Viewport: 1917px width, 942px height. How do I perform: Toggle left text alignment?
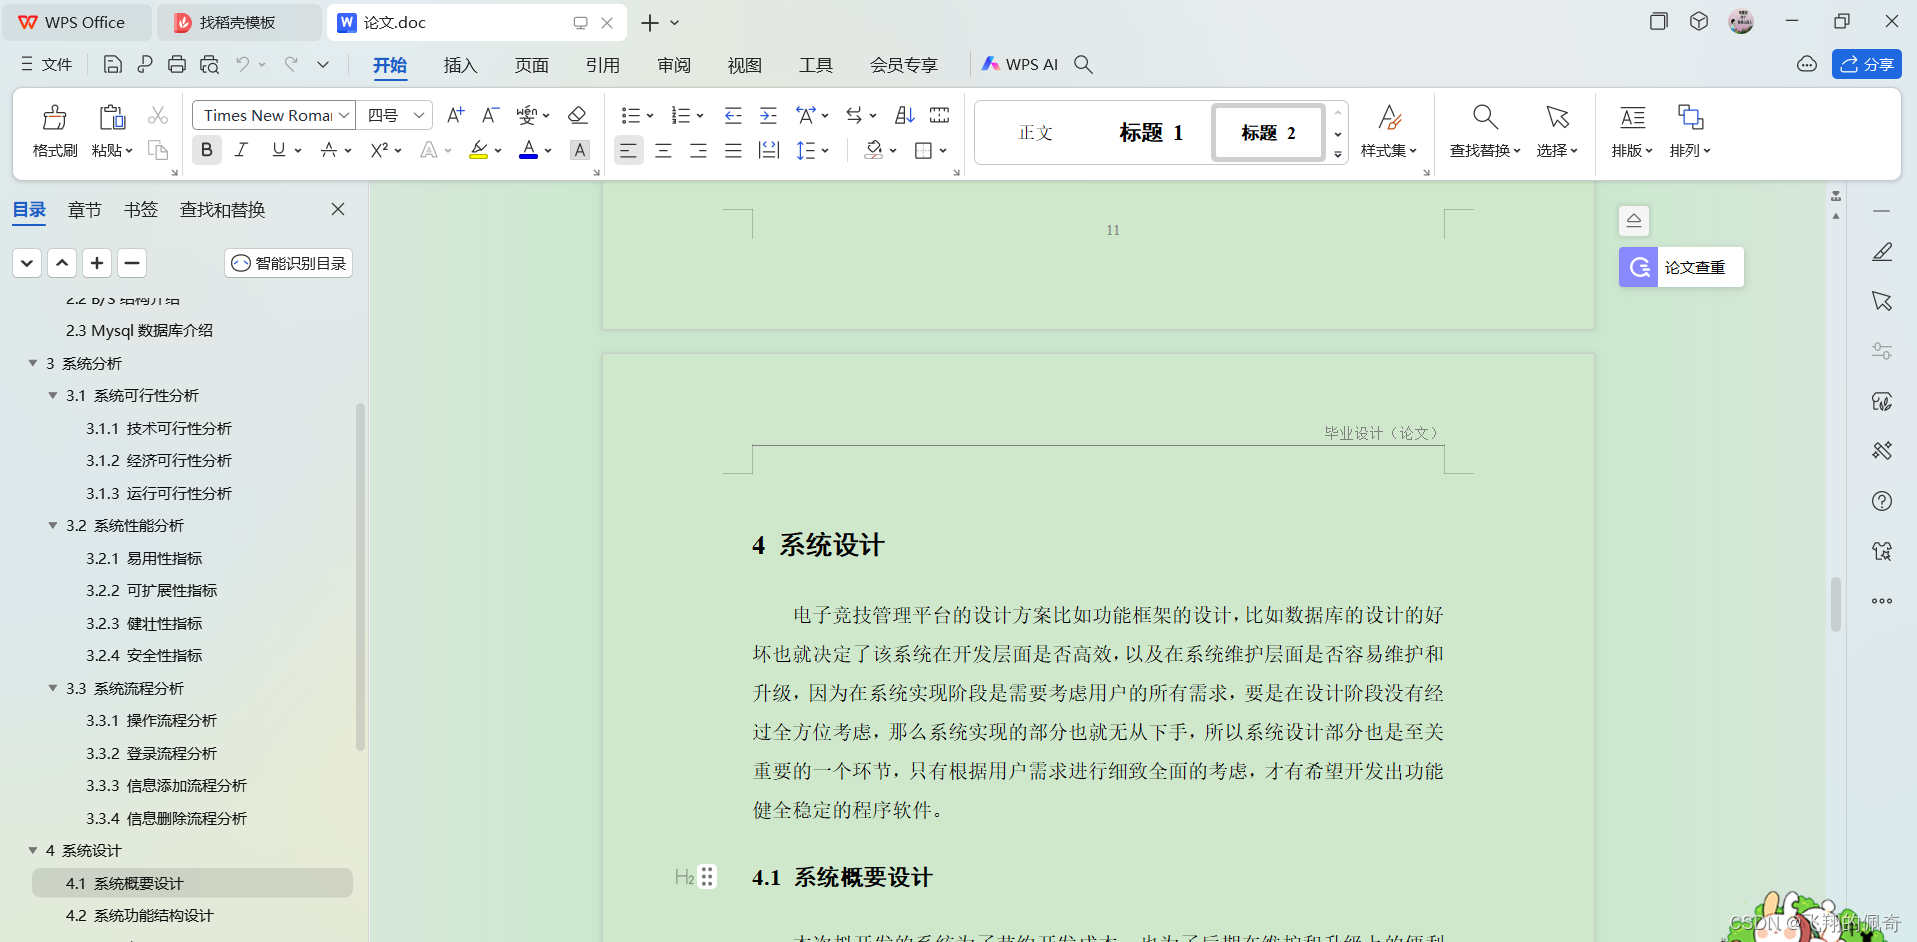[628, 150]
